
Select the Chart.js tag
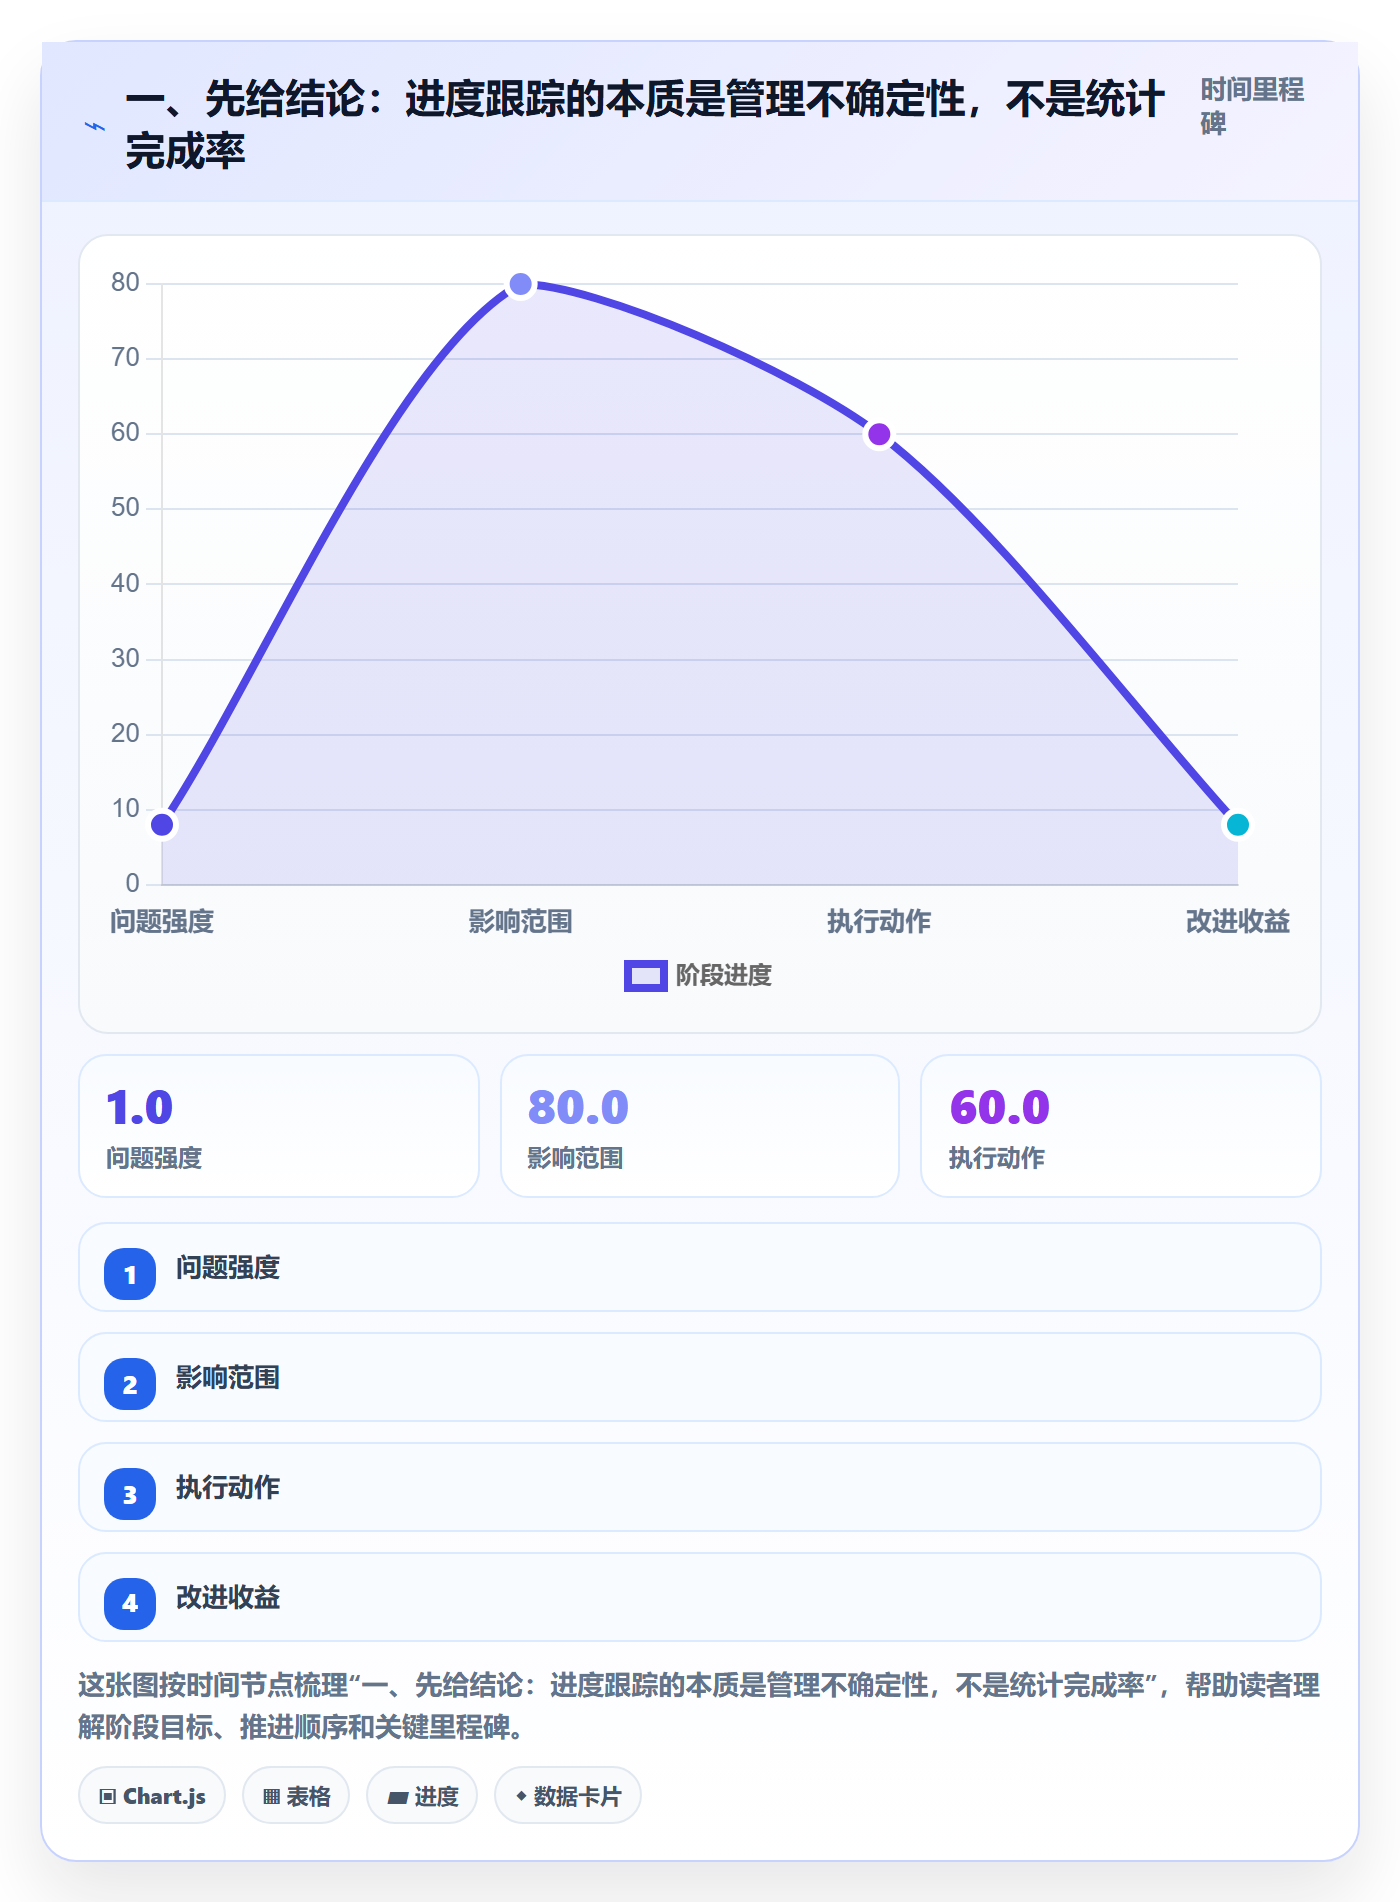coord(152,1796)
